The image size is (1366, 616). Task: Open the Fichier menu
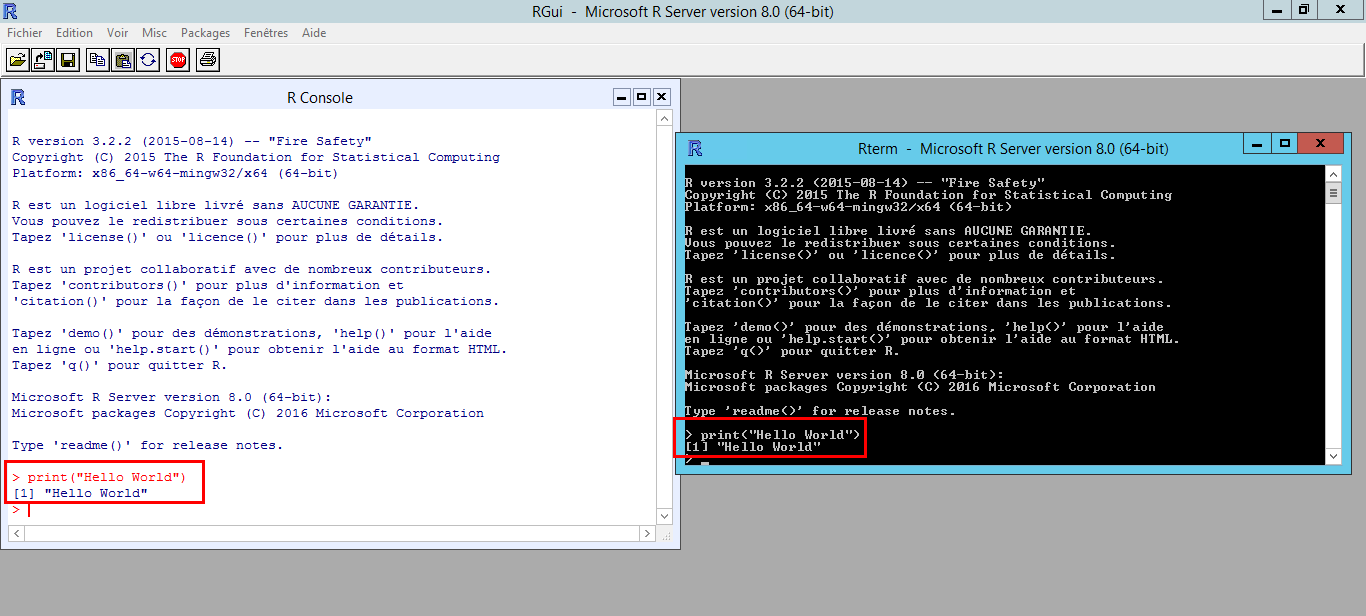pos(25,33)
